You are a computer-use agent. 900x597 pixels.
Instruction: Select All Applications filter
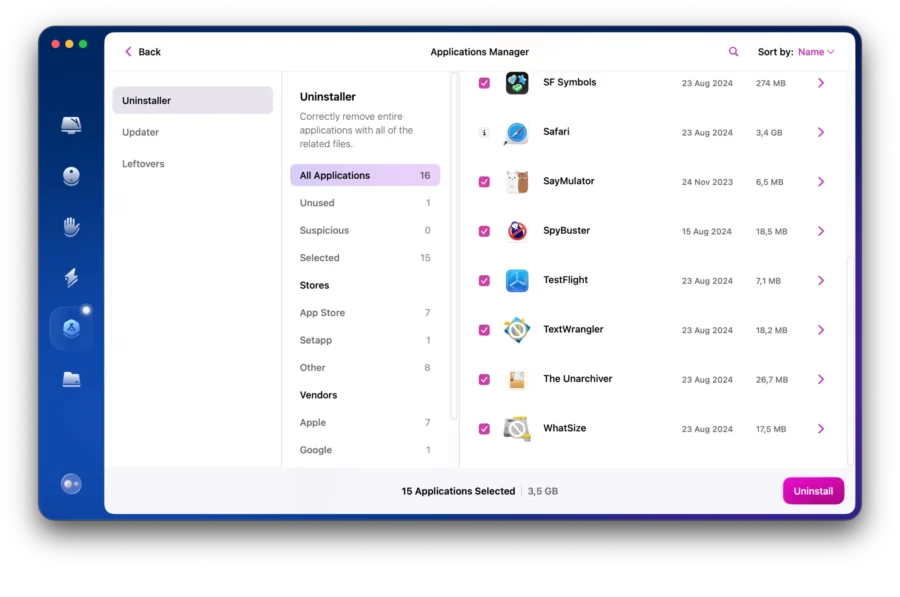(365, 175)
